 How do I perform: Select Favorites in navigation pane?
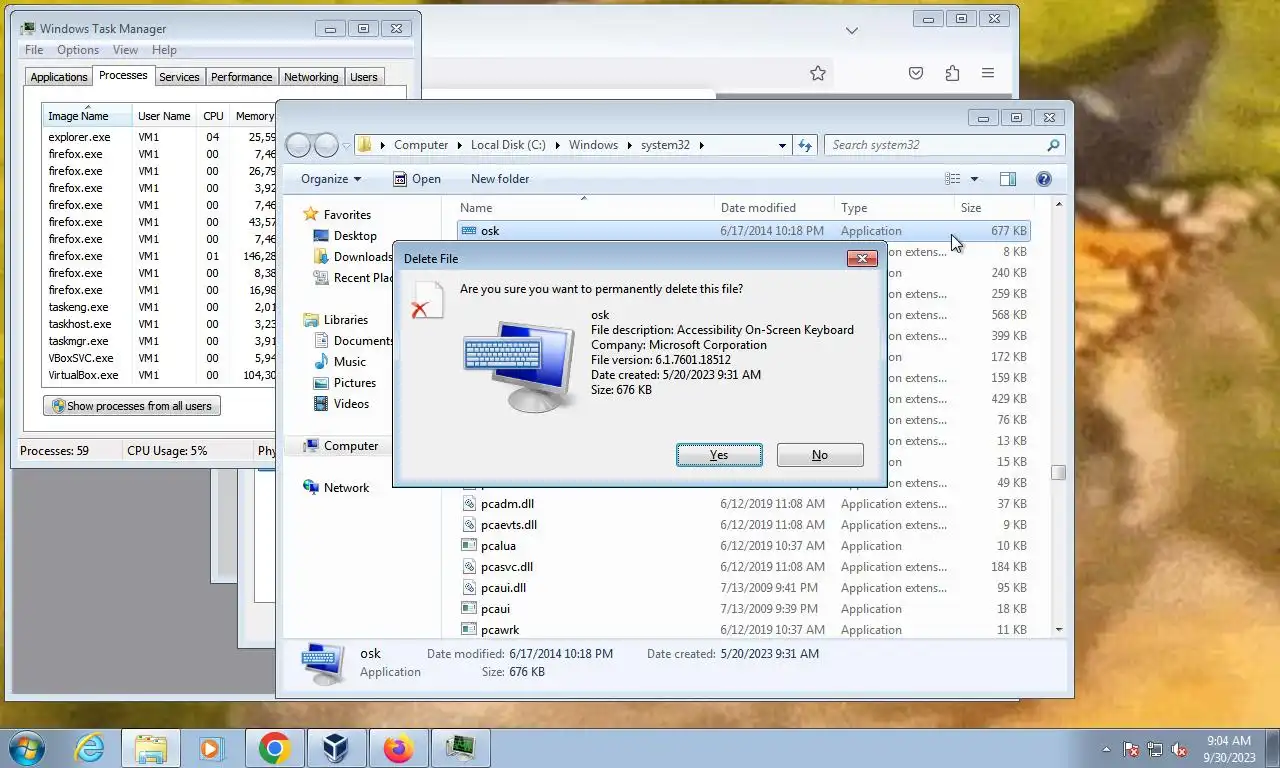347,215
